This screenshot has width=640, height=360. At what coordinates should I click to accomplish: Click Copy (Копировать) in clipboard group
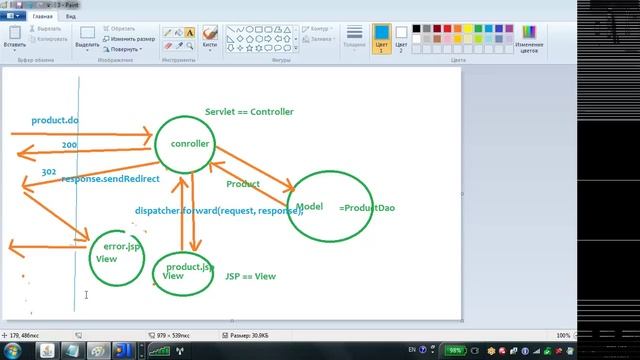(x=48, y=39)
